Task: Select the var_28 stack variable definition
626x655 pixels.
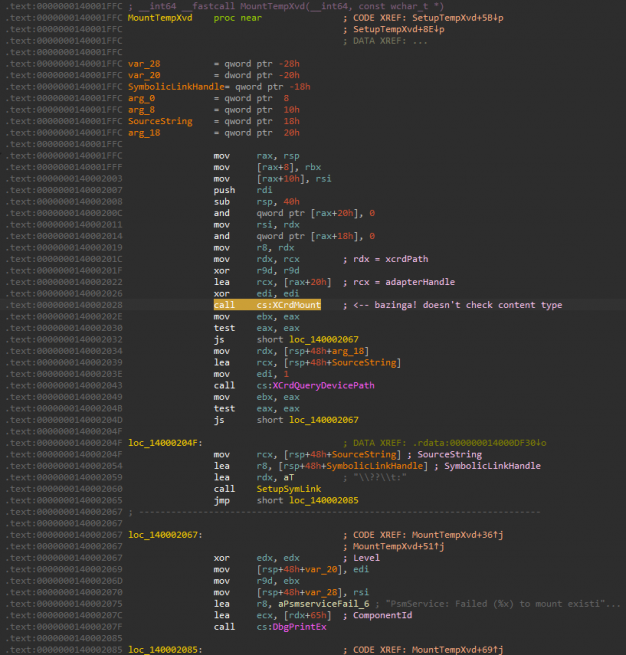Action: (146, 64)
